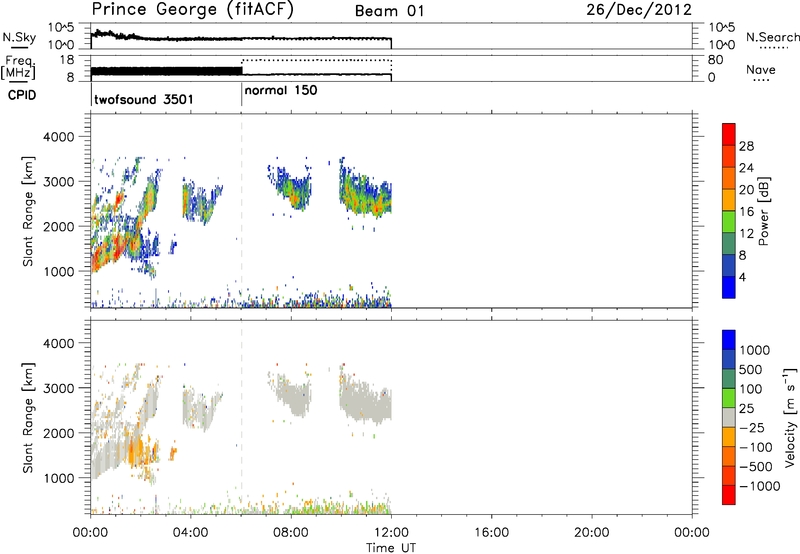Screen dimensions: 800x554
Task: Click the 'twofsound 3501' text
Action: coord(144,99)
